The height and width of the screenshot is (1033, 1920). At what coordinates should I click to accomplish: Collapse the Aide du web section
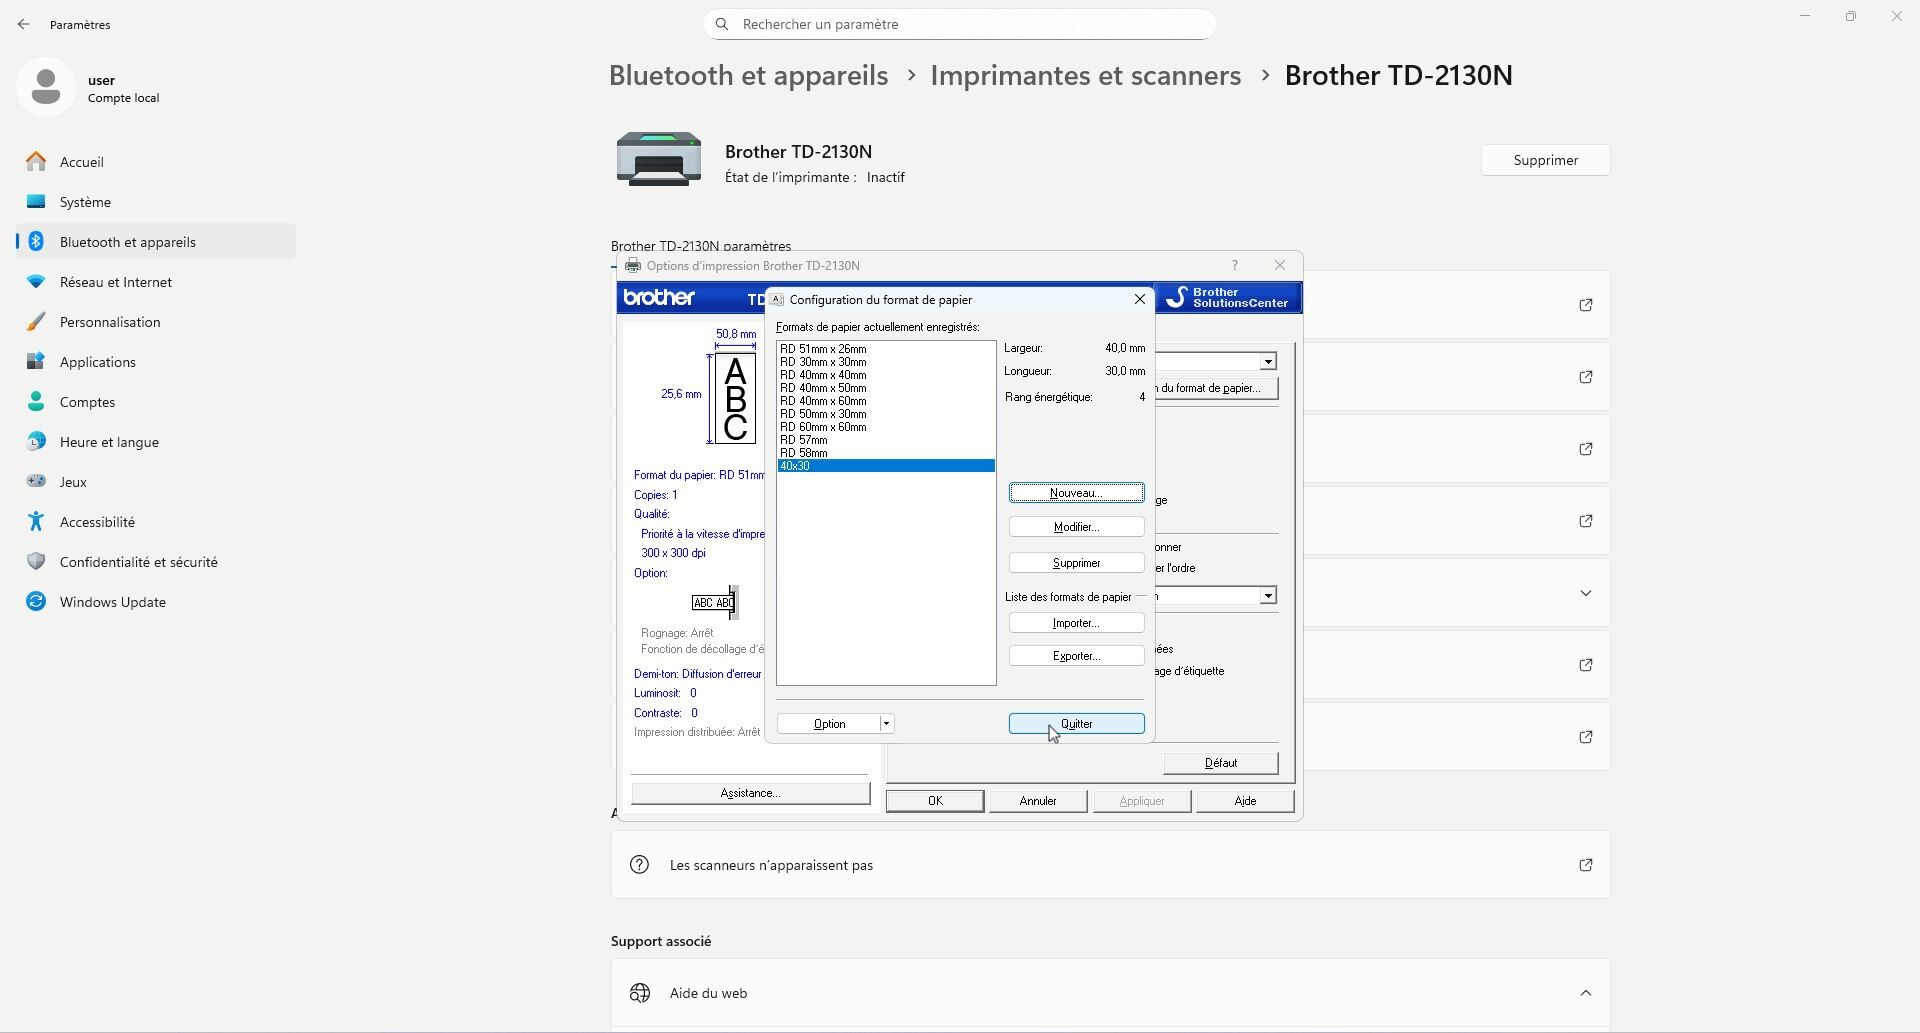(x=1586, y=993)
